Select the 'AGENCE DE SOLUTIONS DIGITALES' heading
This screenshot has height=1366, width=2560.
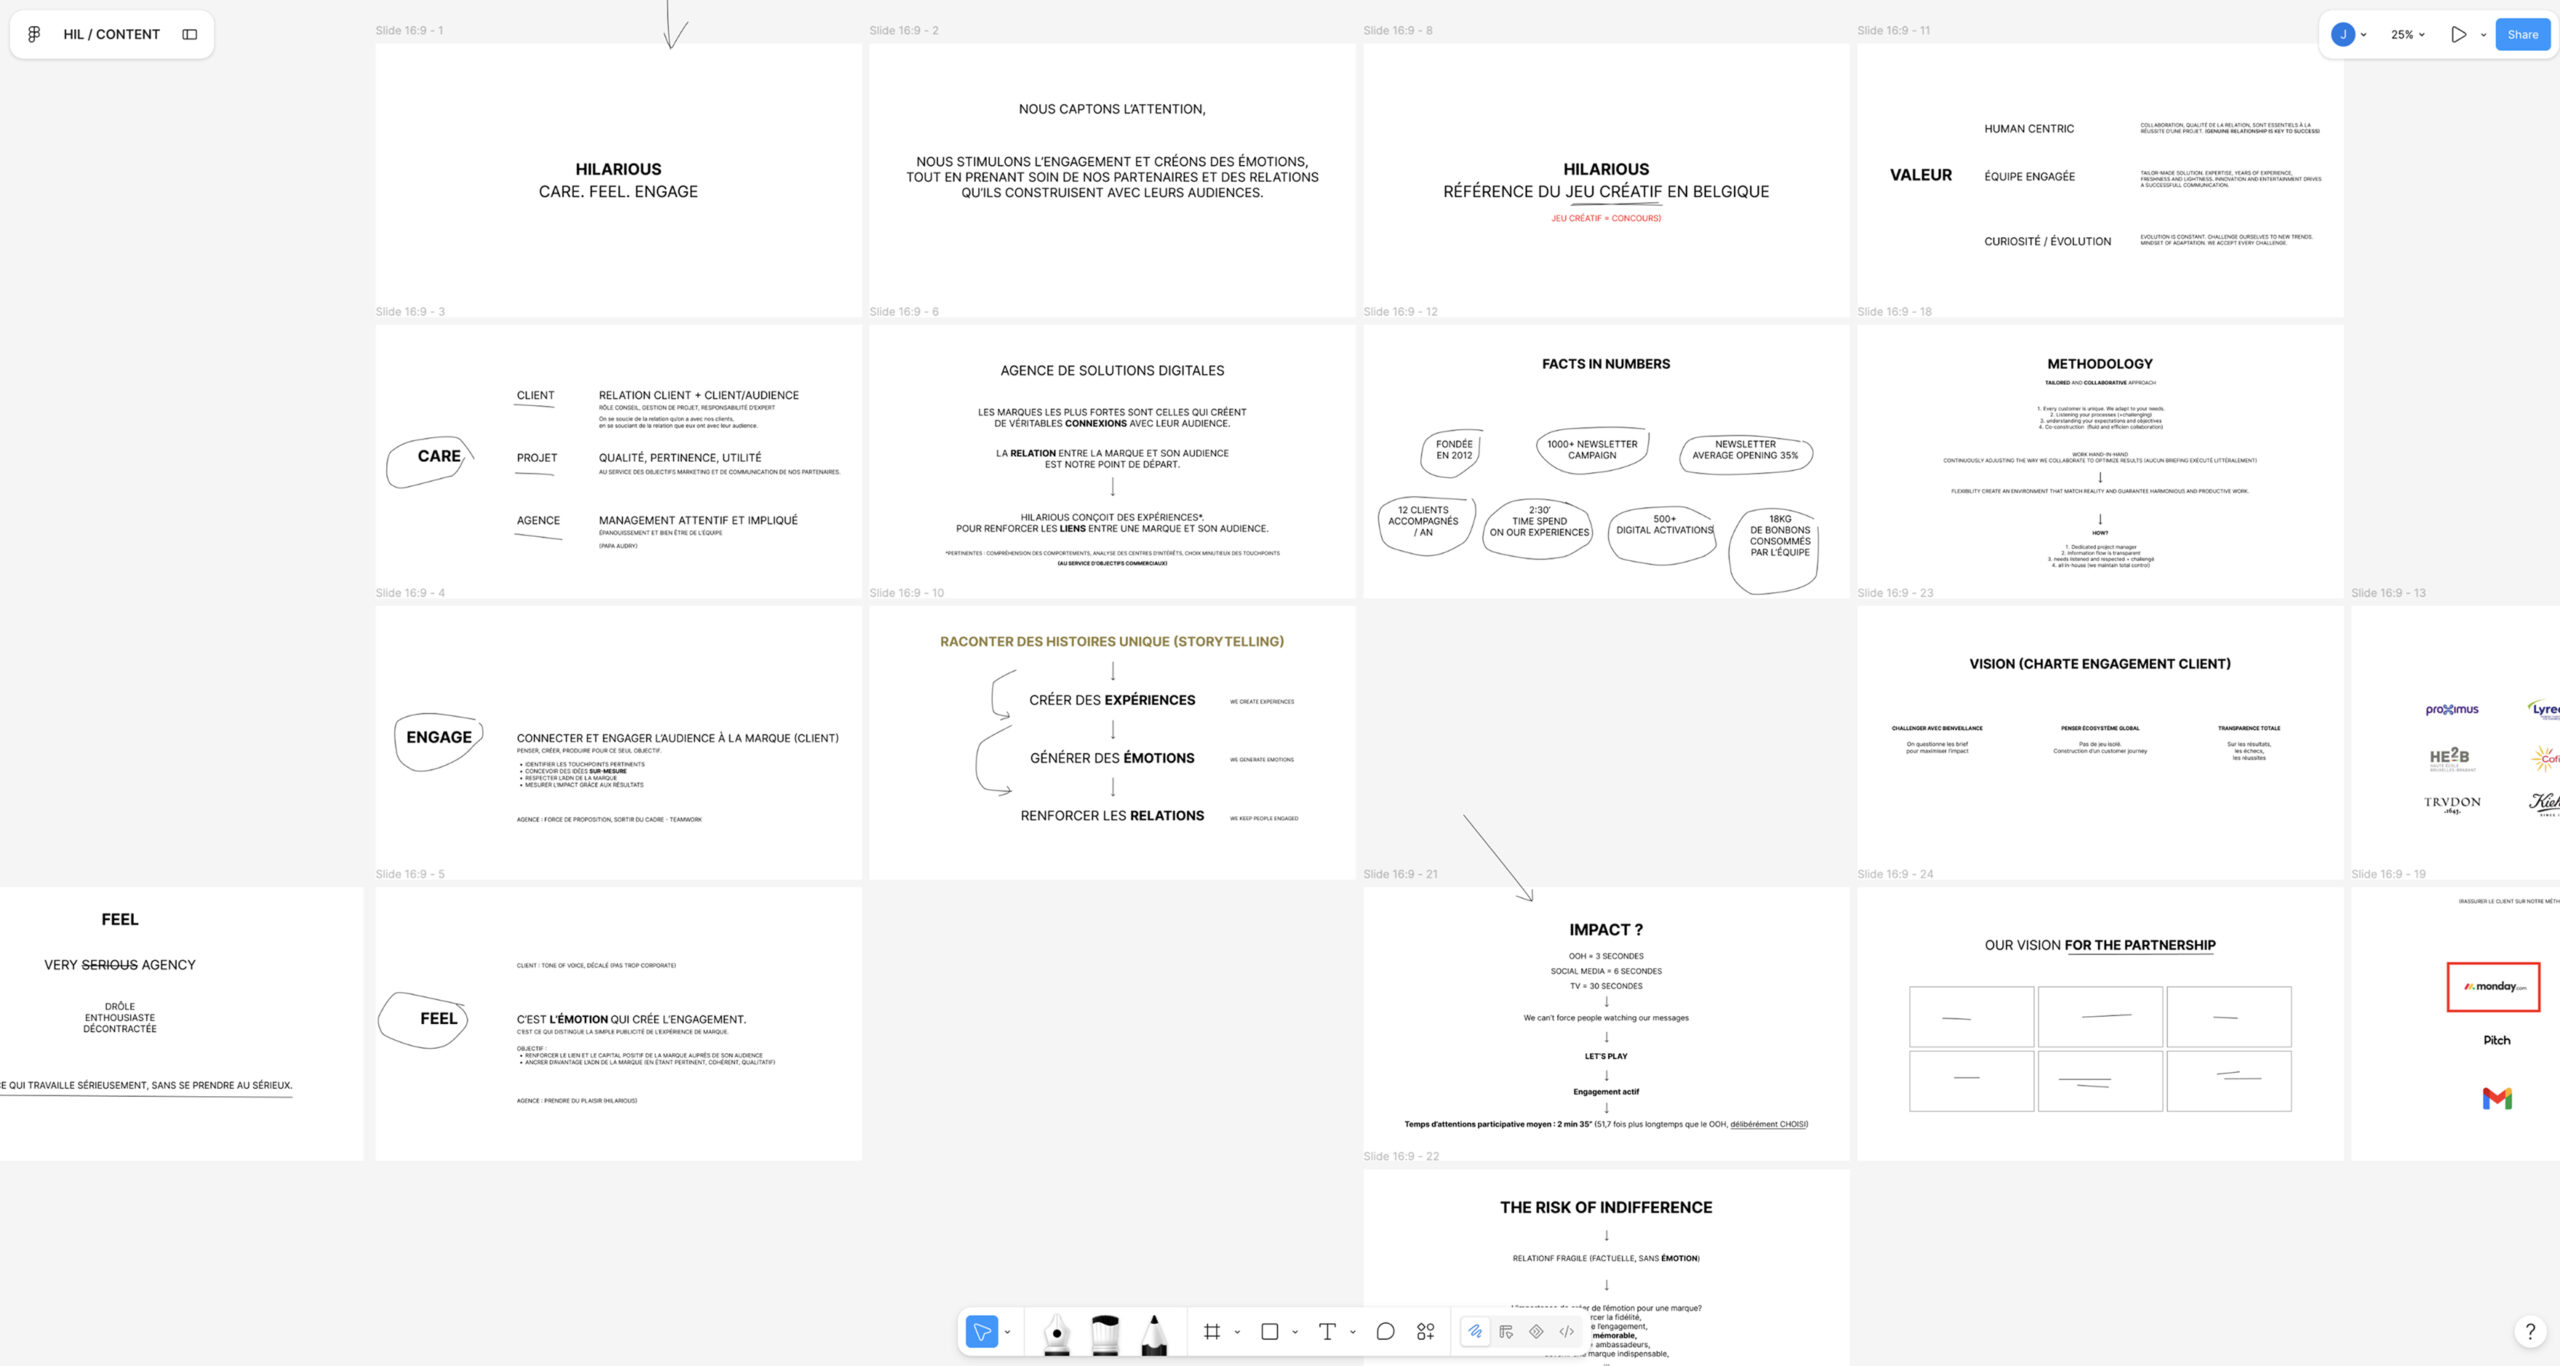[1112, 371]
